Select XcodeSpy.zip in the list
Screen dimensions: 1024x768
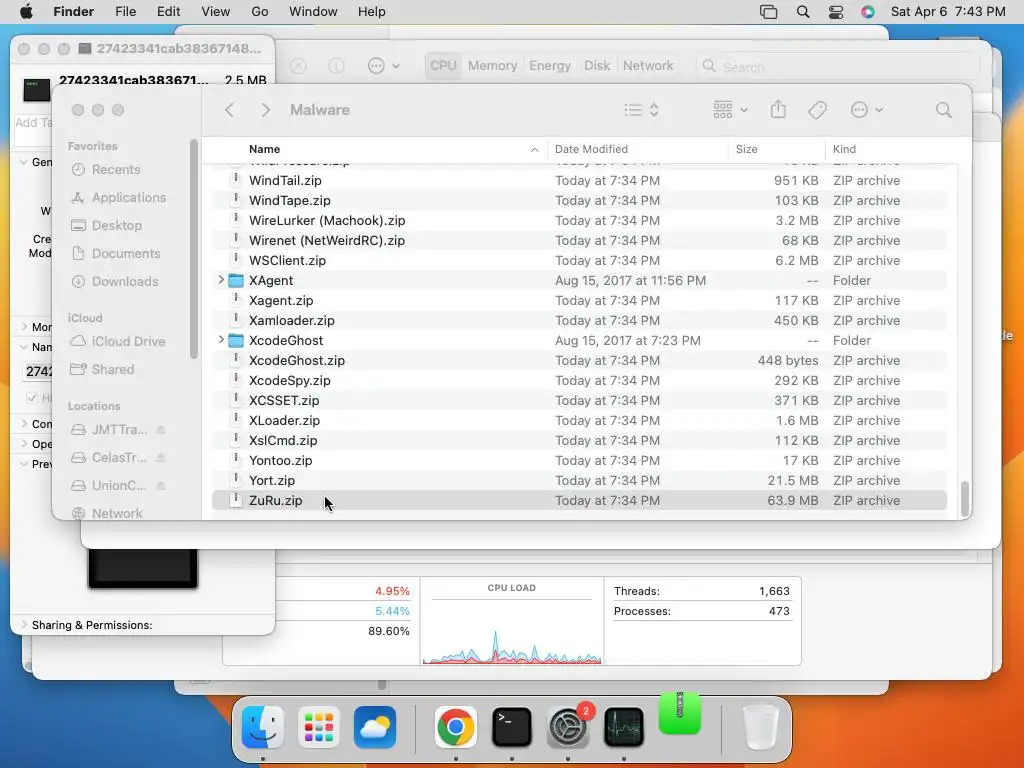(x=579, y=380)
